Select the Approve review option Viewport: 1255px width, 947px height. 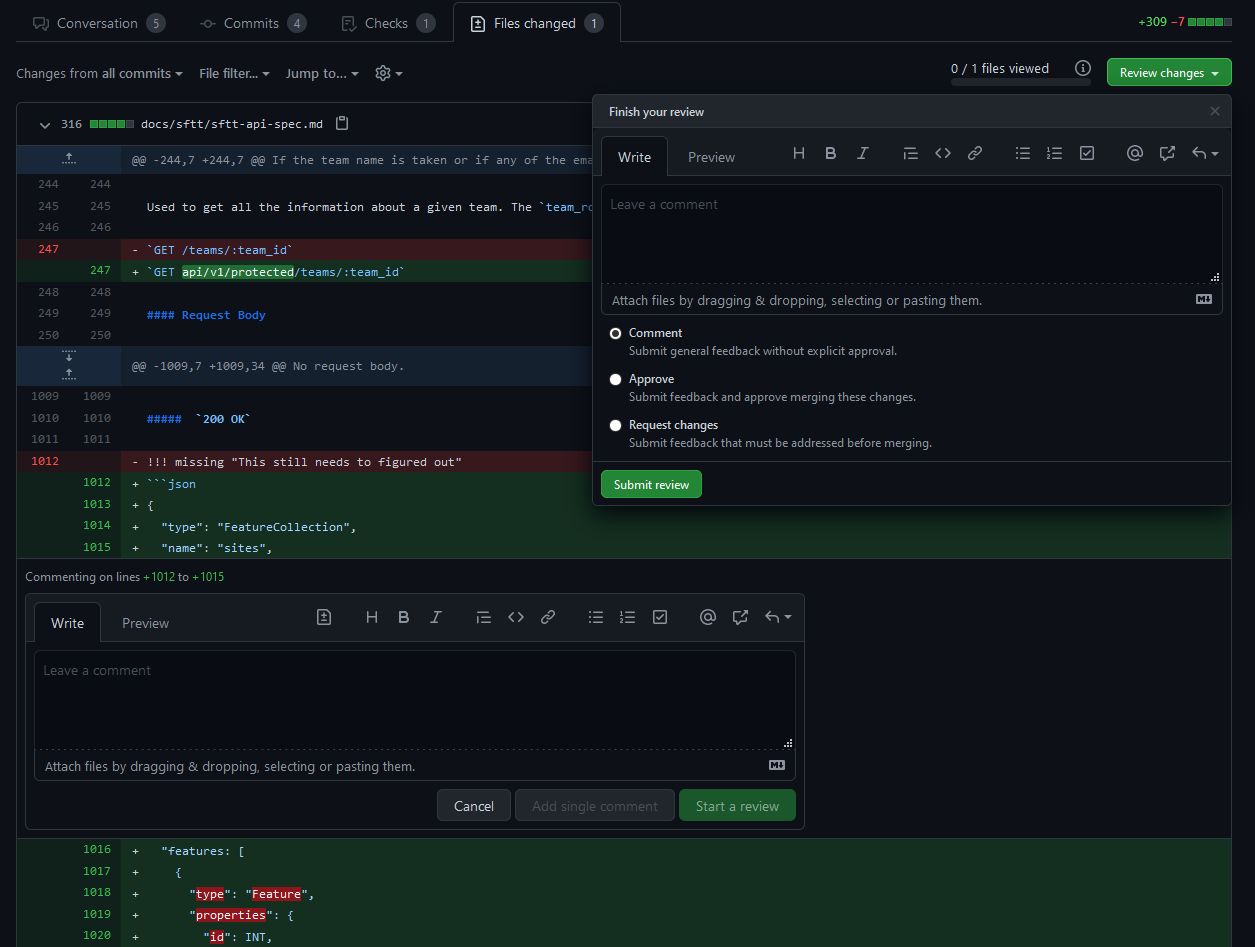pos(615,379)
